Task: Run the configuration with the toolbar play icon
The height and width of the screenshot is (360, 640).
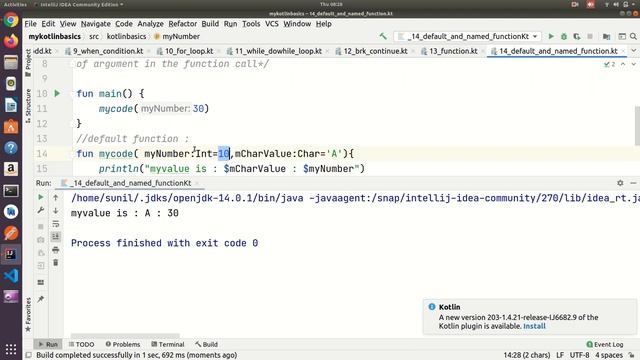Action: tap(551, 36)
